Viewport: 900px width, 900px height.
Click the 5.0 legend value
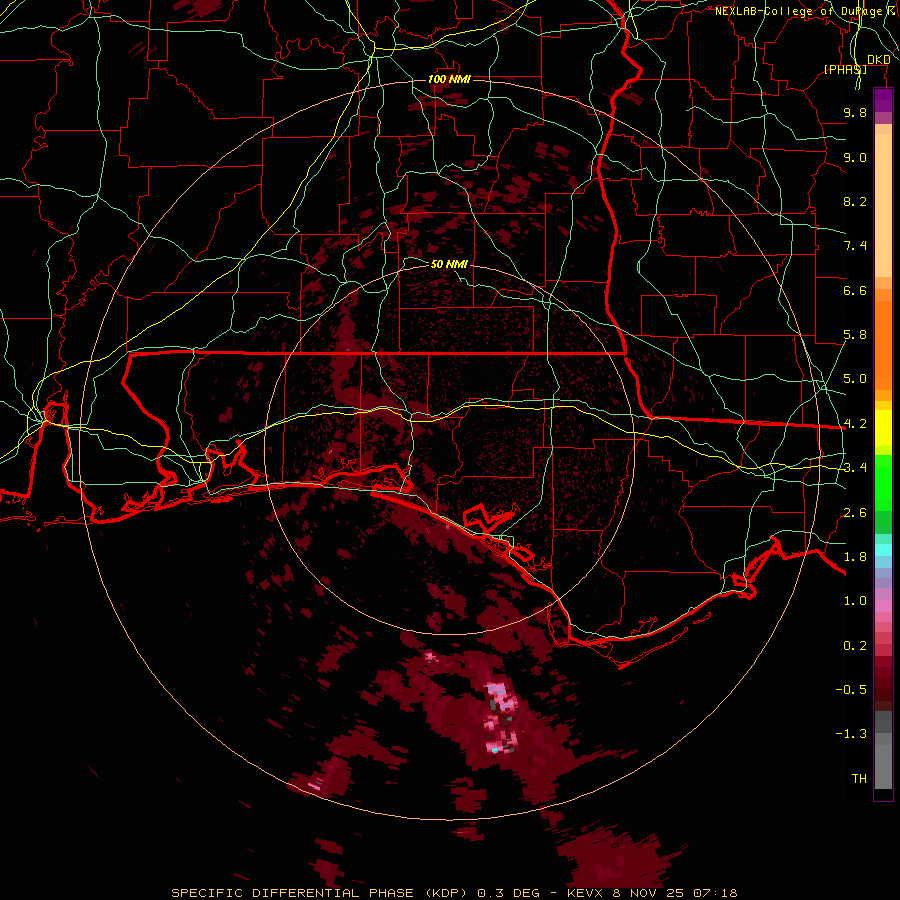coord(855,379)
